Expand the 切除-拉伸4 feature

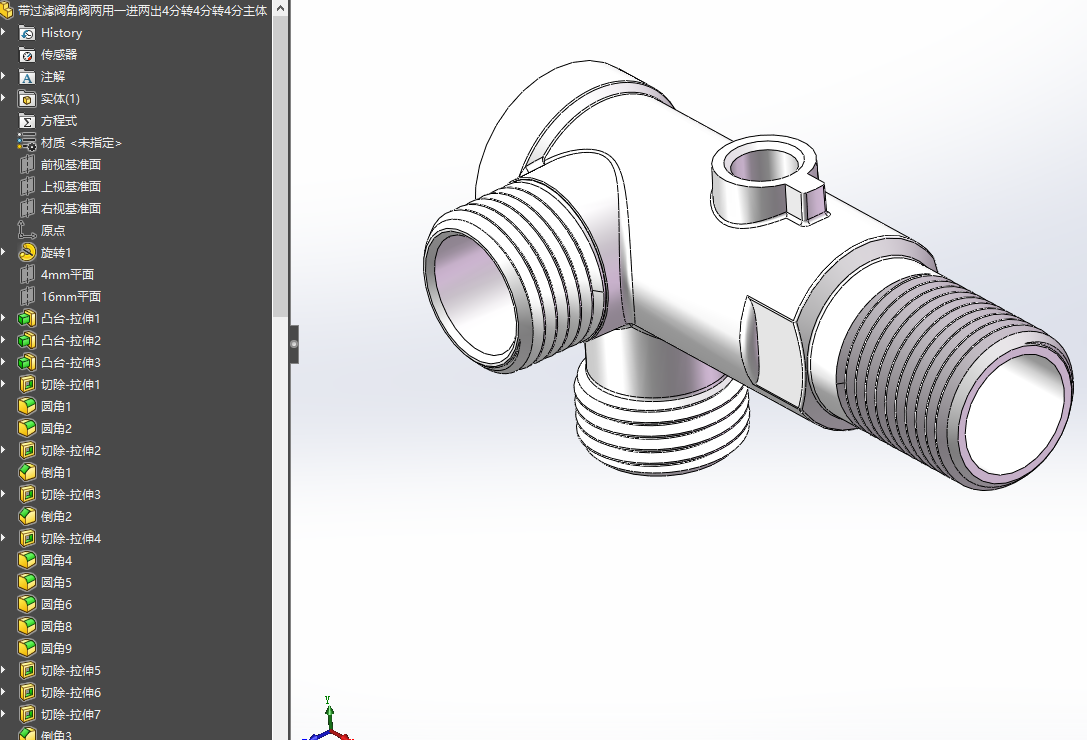click(x=3, y=539)
